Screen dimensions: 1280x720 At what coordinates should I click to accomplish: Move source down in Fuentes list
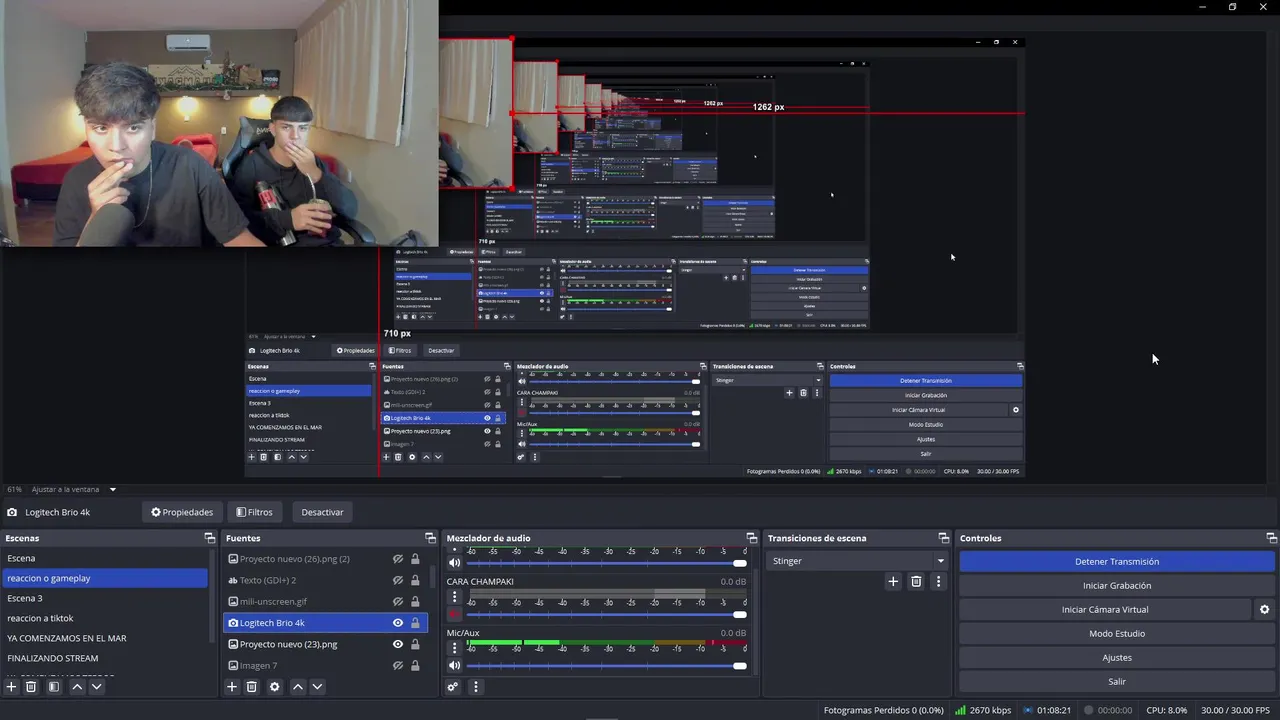[317, 687]
